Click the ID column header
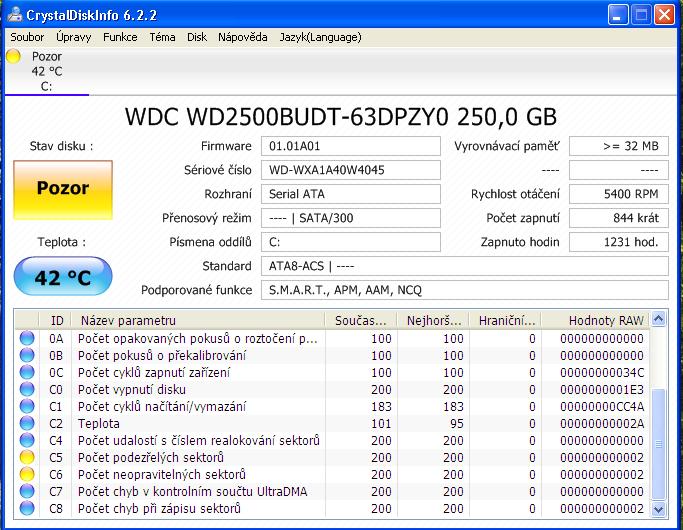This screenshot has height=530, width=683. [55, 321]
